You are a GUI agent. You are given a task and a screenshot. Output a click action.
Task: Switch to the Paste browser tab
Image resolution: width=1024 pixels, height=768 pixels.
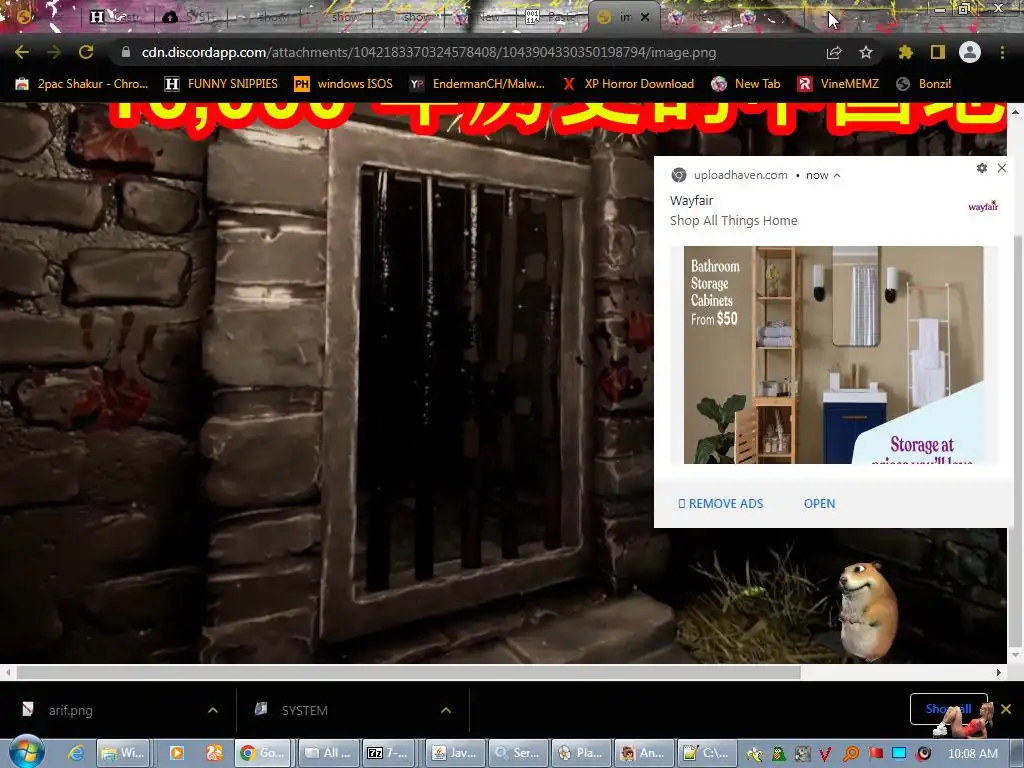click(x=552, y=17)
